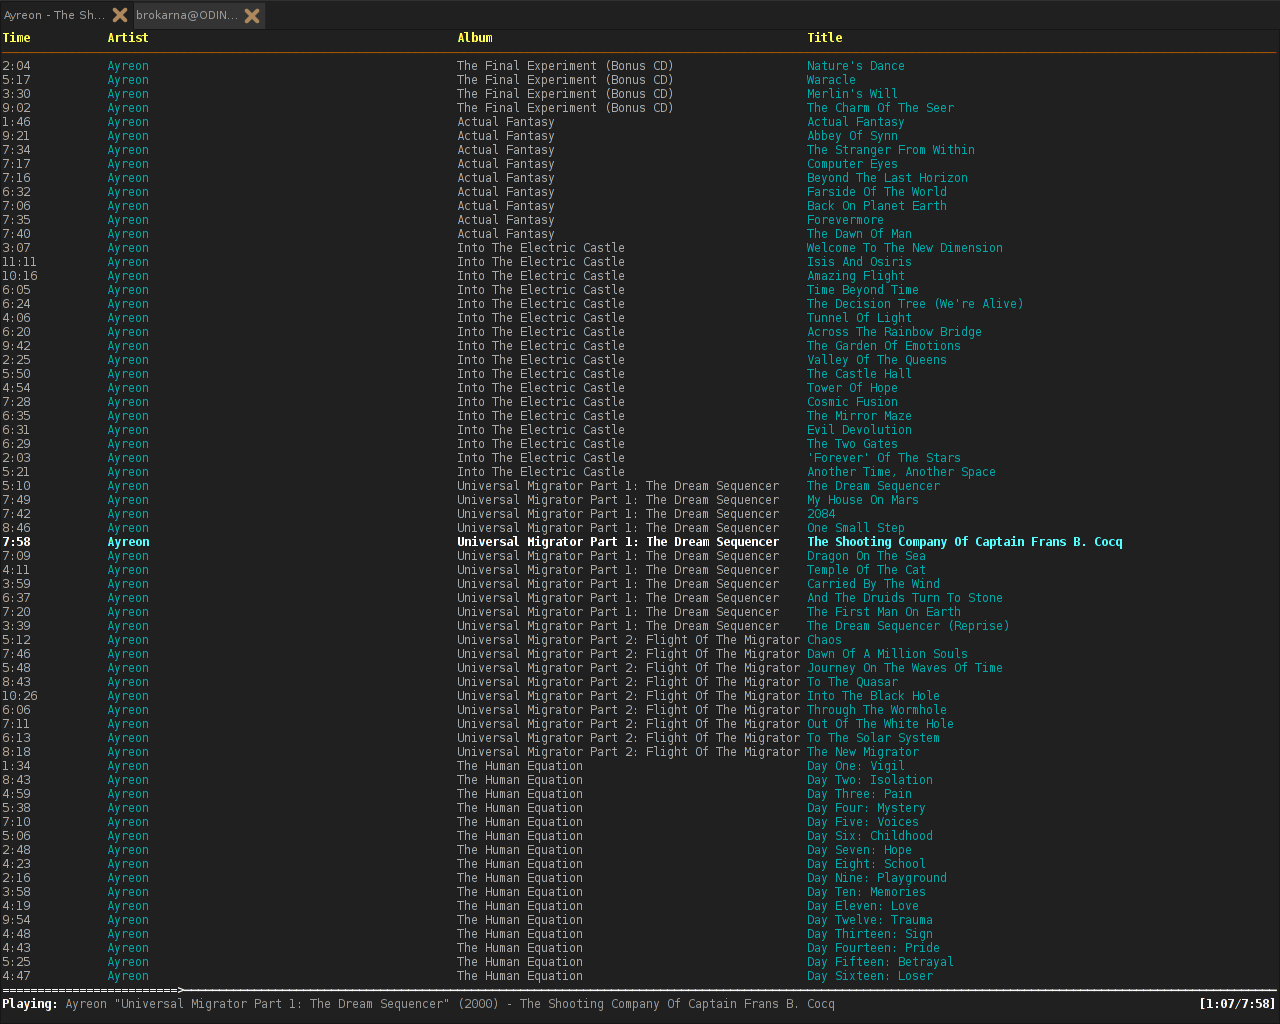Click the Album column header
1280x1024 pixels.
[475, 38]
